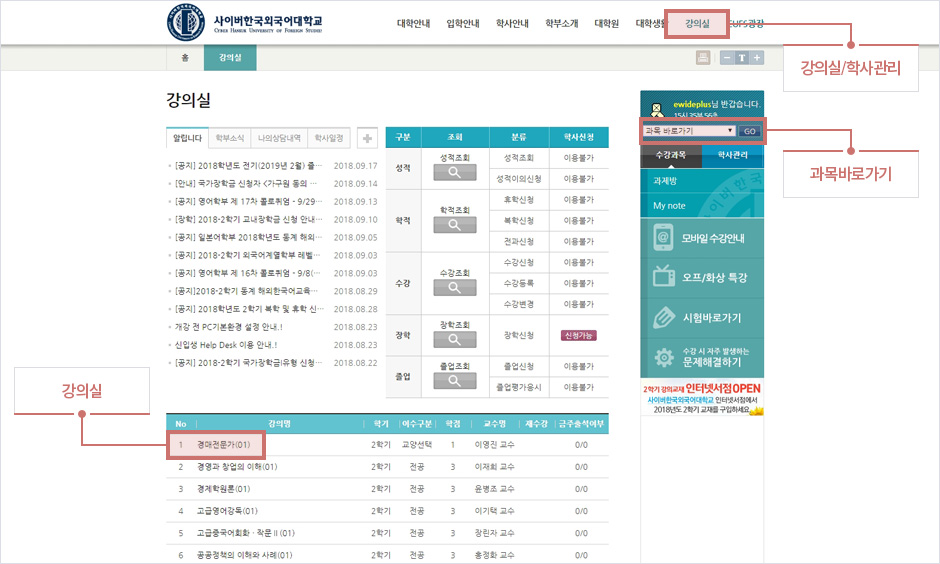
Task: Open 오프/화상 특강 TV icon
Action: (662, 277)
